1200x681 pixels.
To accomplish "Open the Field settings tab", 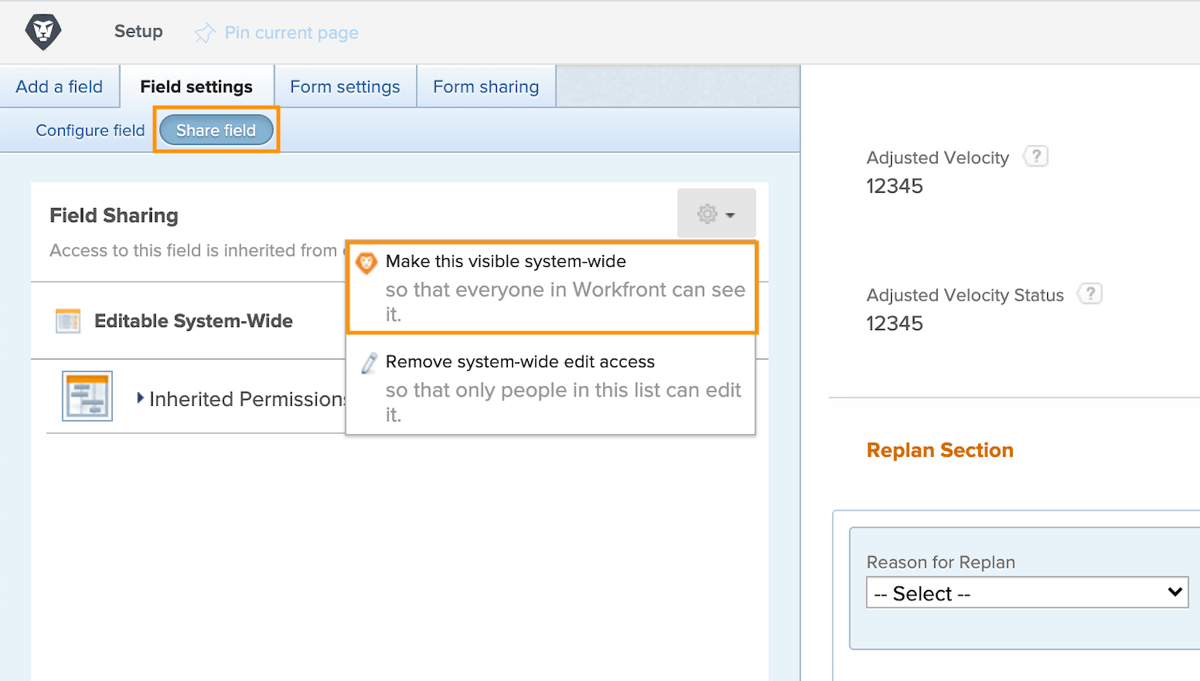I will 197,86.
